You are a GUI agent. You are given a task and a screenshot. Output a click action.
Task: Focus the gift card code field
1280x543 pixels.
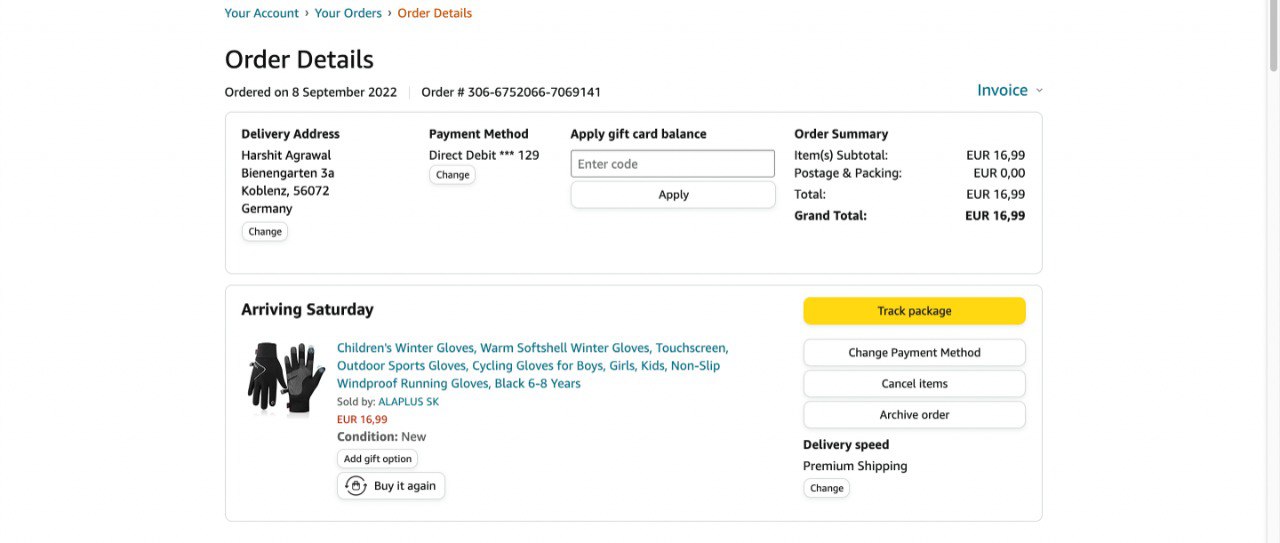click(x=672, y=164)
